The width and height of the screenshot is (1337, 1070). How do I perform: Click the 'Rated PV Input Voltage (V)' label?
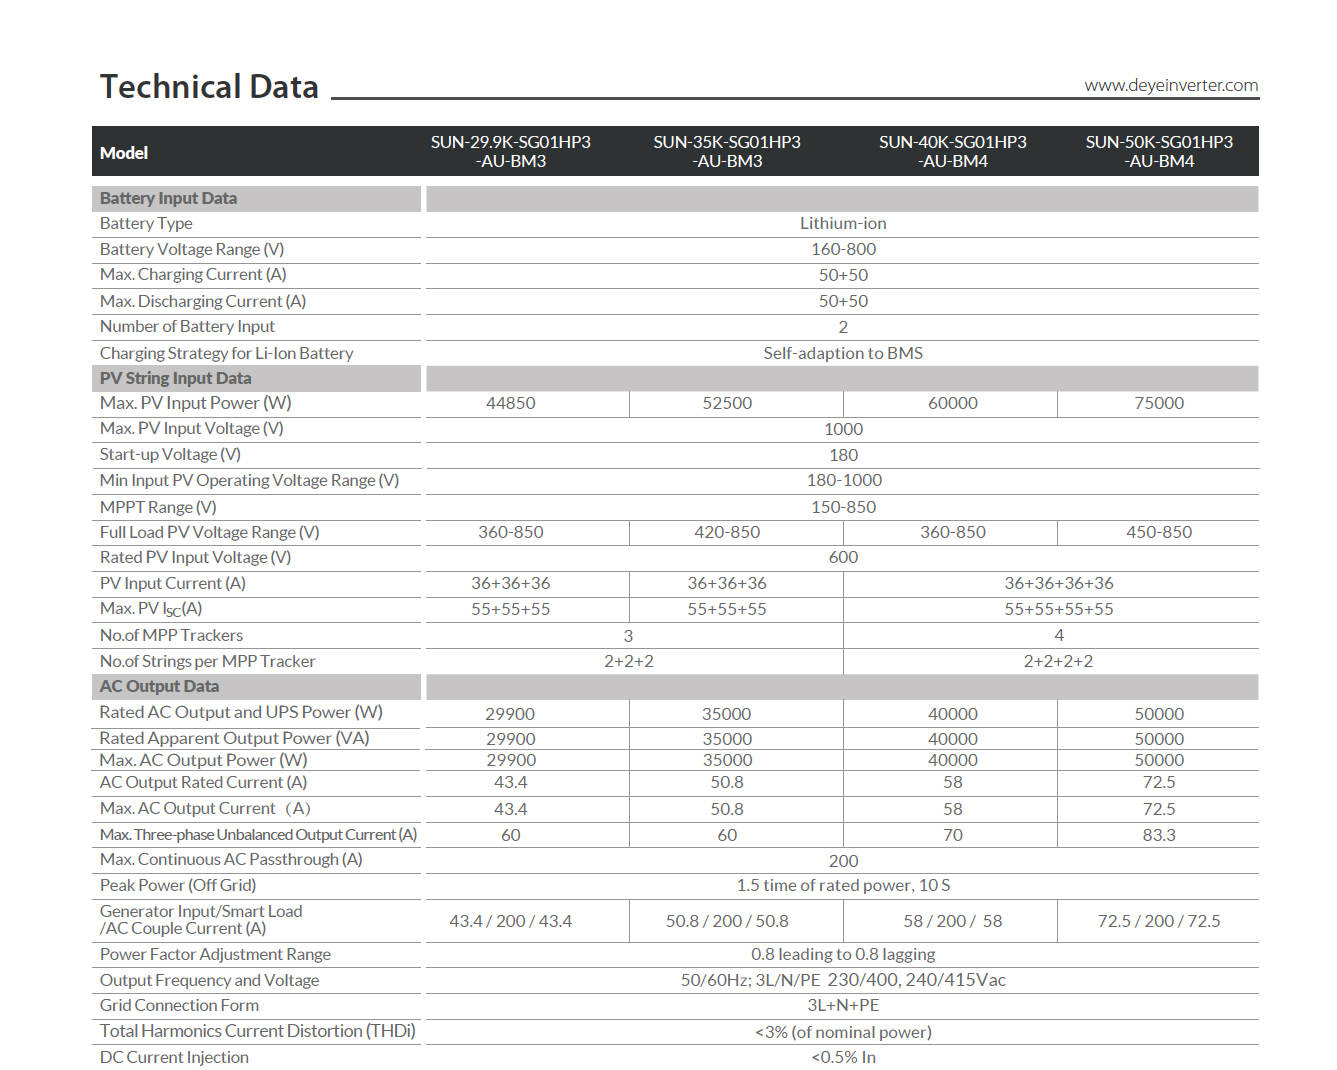coord(196,558)
